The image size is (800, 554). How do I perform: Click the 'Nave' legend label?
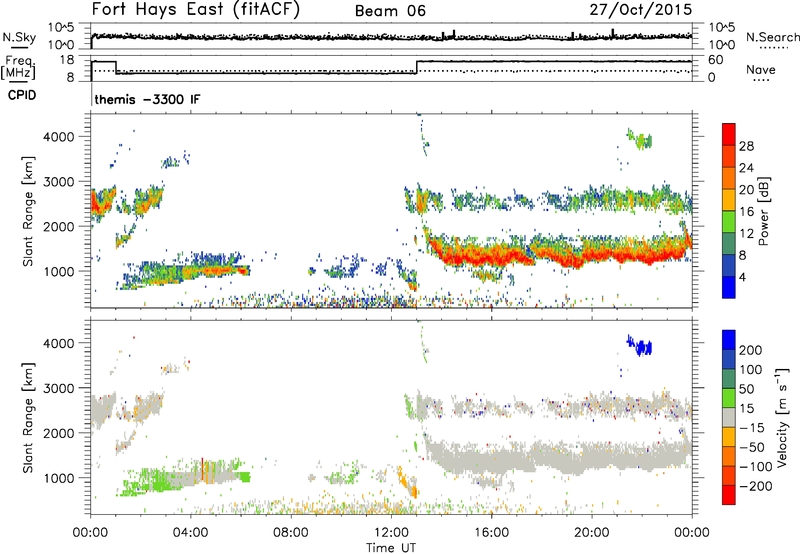[x=761, y=69]
